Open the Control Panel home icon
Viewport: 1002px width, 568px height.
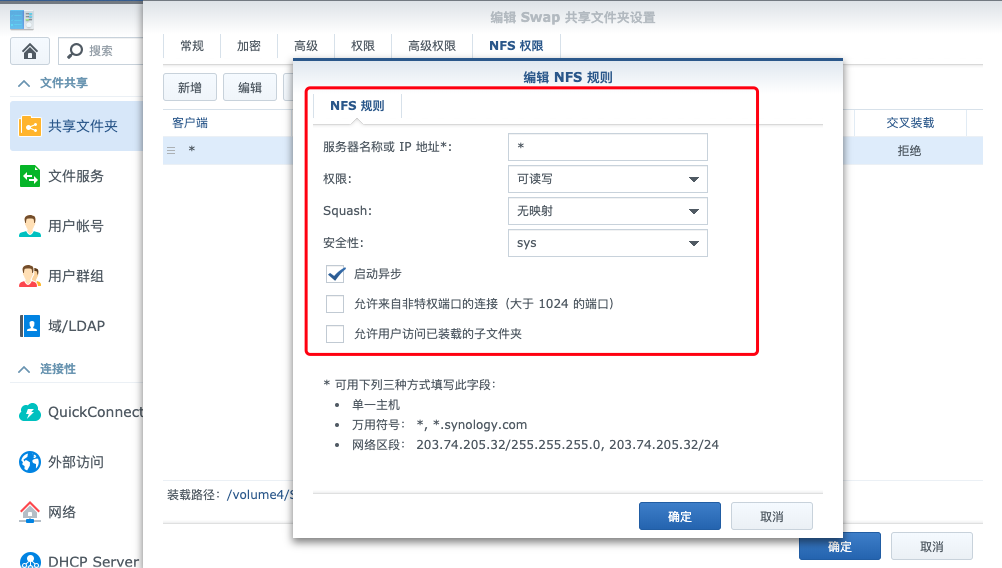click(x=30, y=50)
